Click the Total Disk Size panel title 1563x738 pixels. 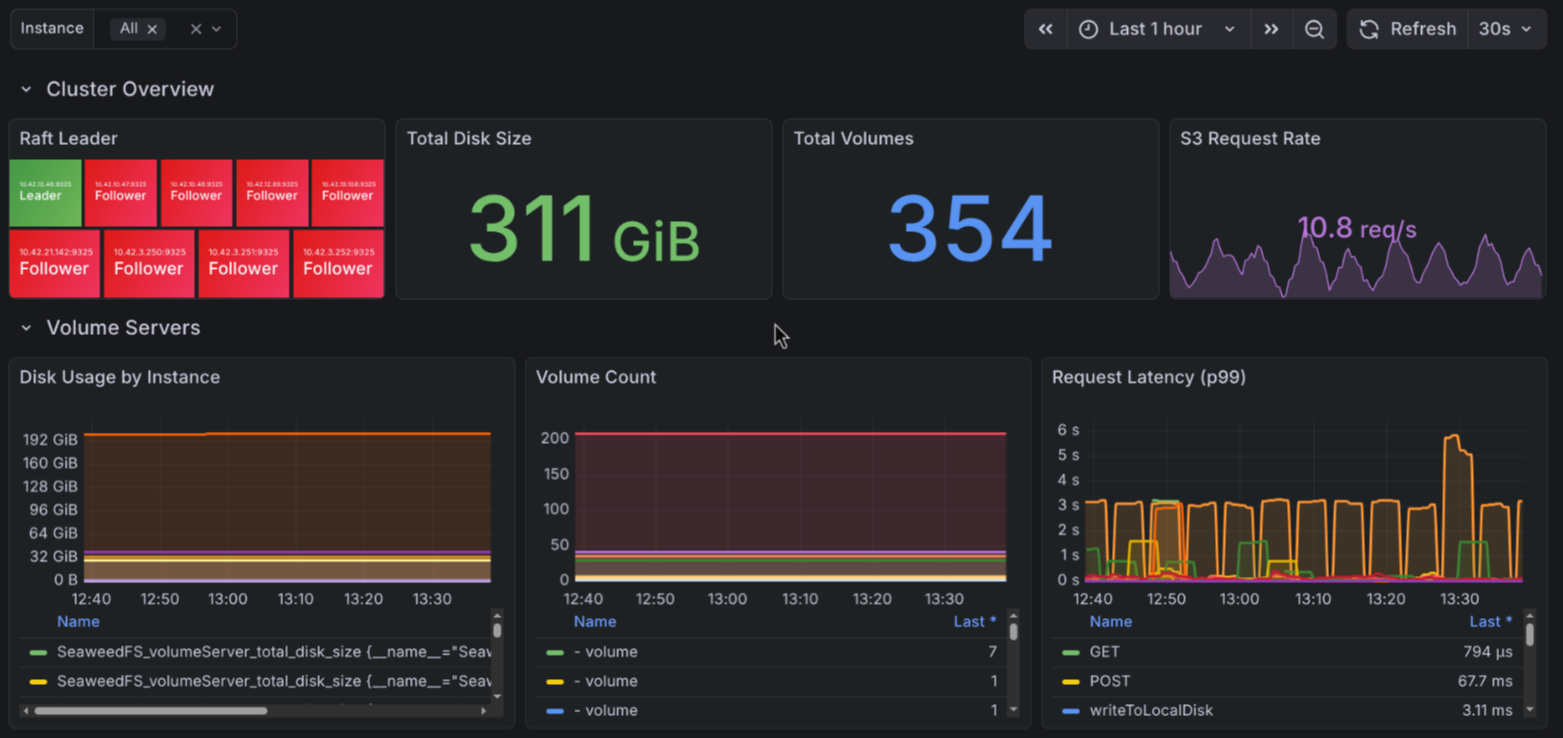coord(468,138)
